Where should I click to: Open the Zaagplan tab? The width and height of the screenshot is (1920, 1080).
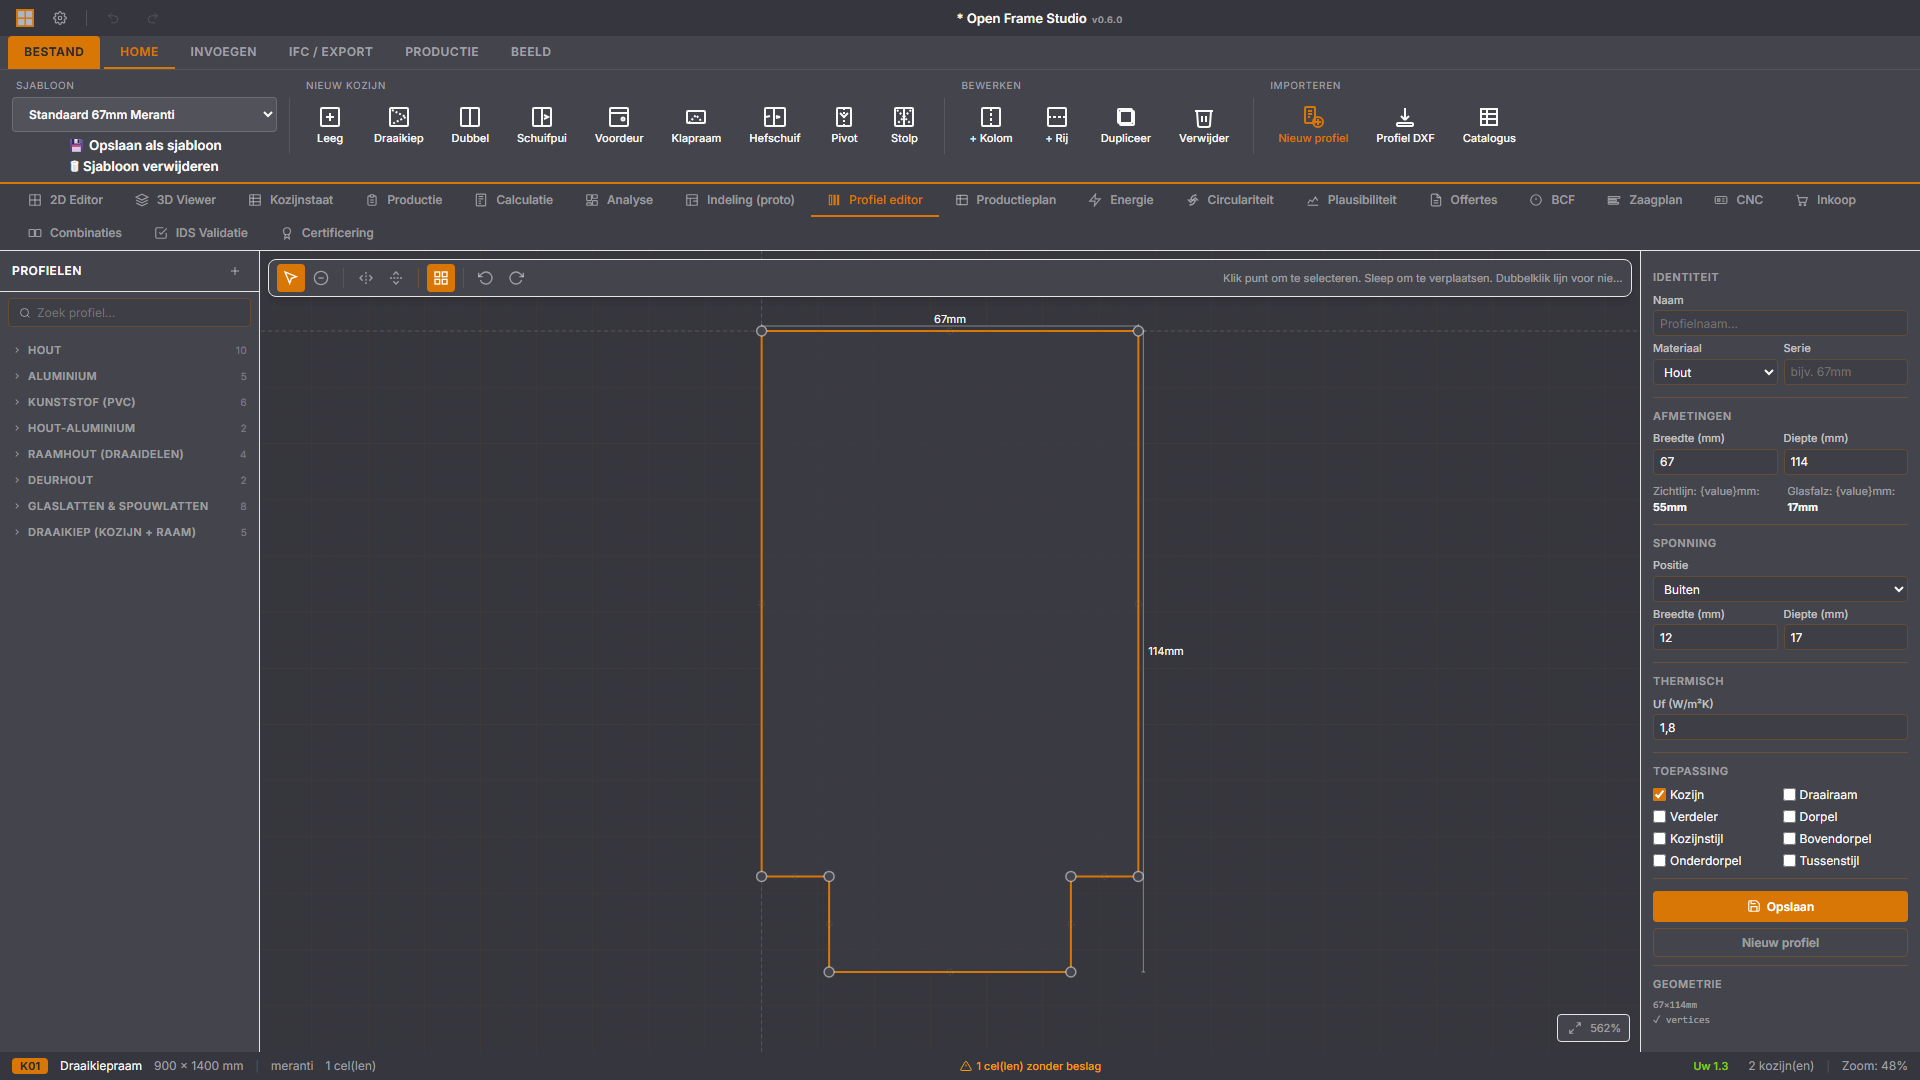(x=1644, y=200)
